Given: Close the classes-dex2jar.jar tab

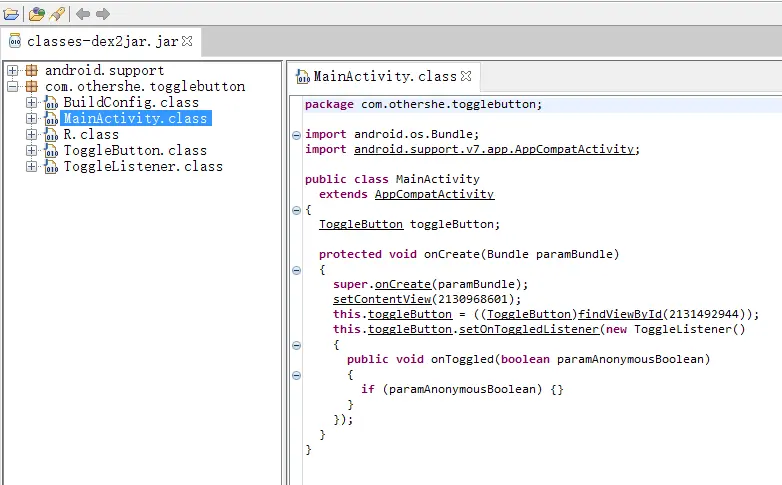Looking at the screenshot, I should tap(187, 41).
